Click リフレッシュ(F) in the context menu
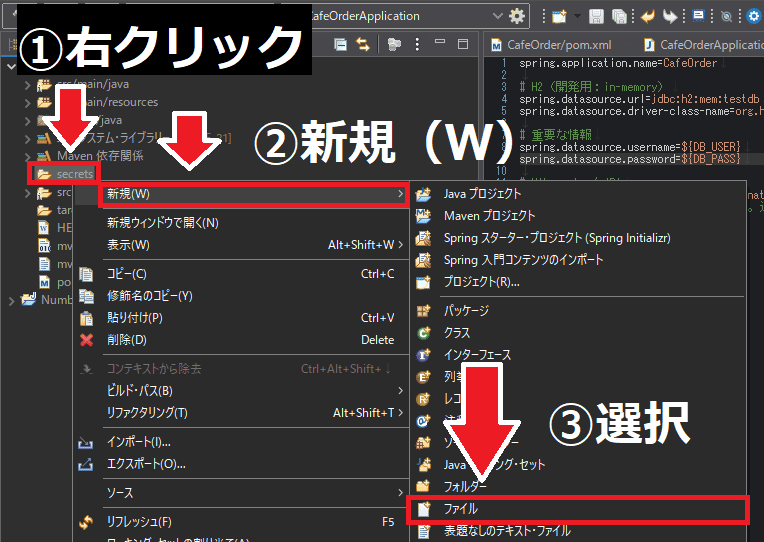This screenshot has height=542, width=764. pos(139,522)
